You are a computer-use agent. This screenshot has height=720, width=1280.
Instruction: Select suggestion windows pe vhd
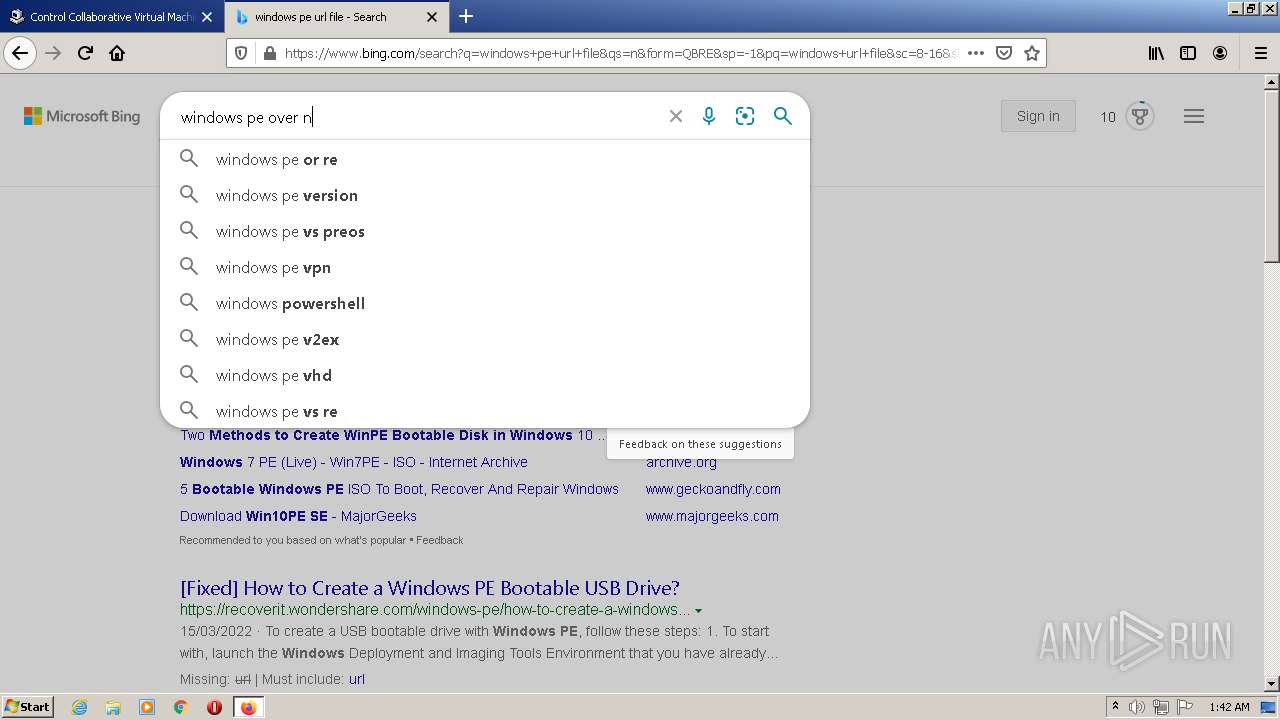click(485, 375)
